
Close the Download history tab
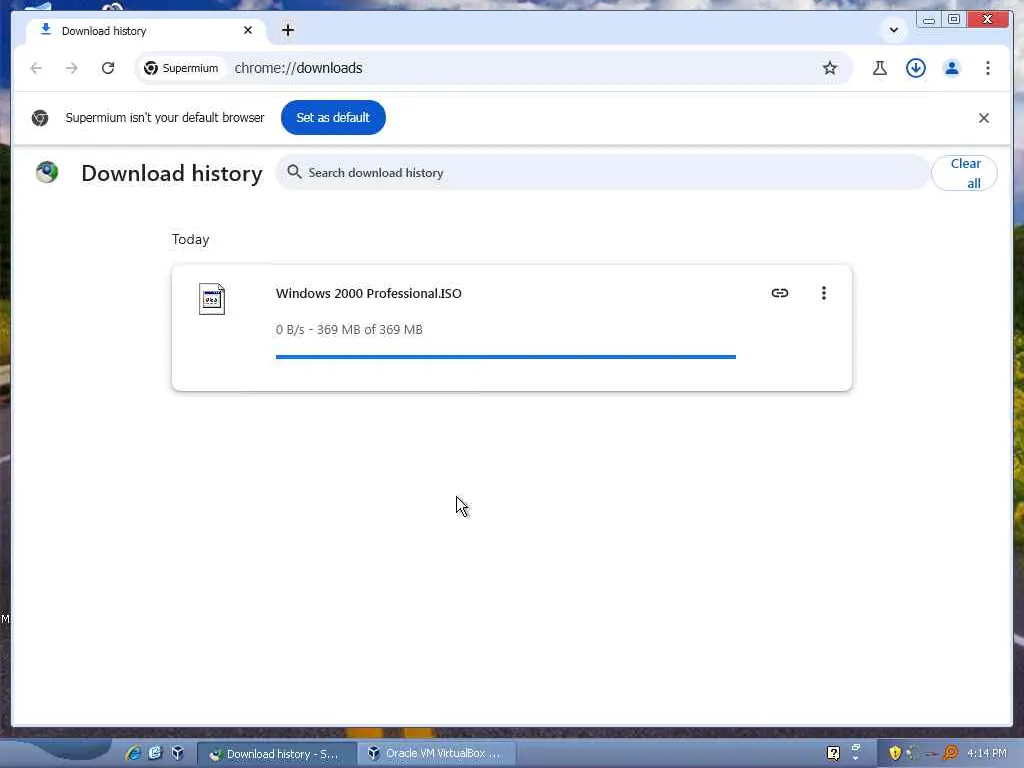(x=248, y=31)
